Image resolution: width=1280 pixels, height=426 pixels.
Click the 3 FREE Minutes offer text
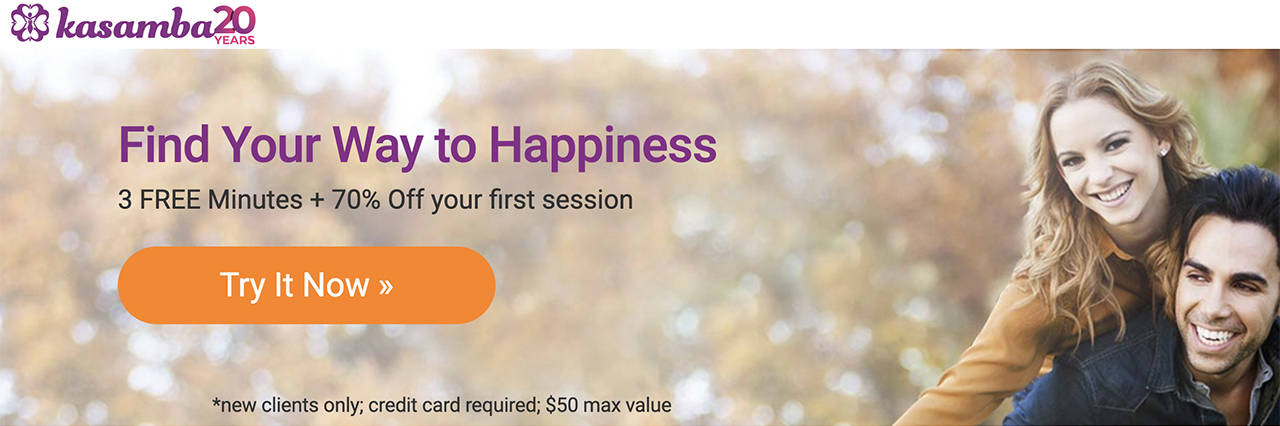point(210,199)
